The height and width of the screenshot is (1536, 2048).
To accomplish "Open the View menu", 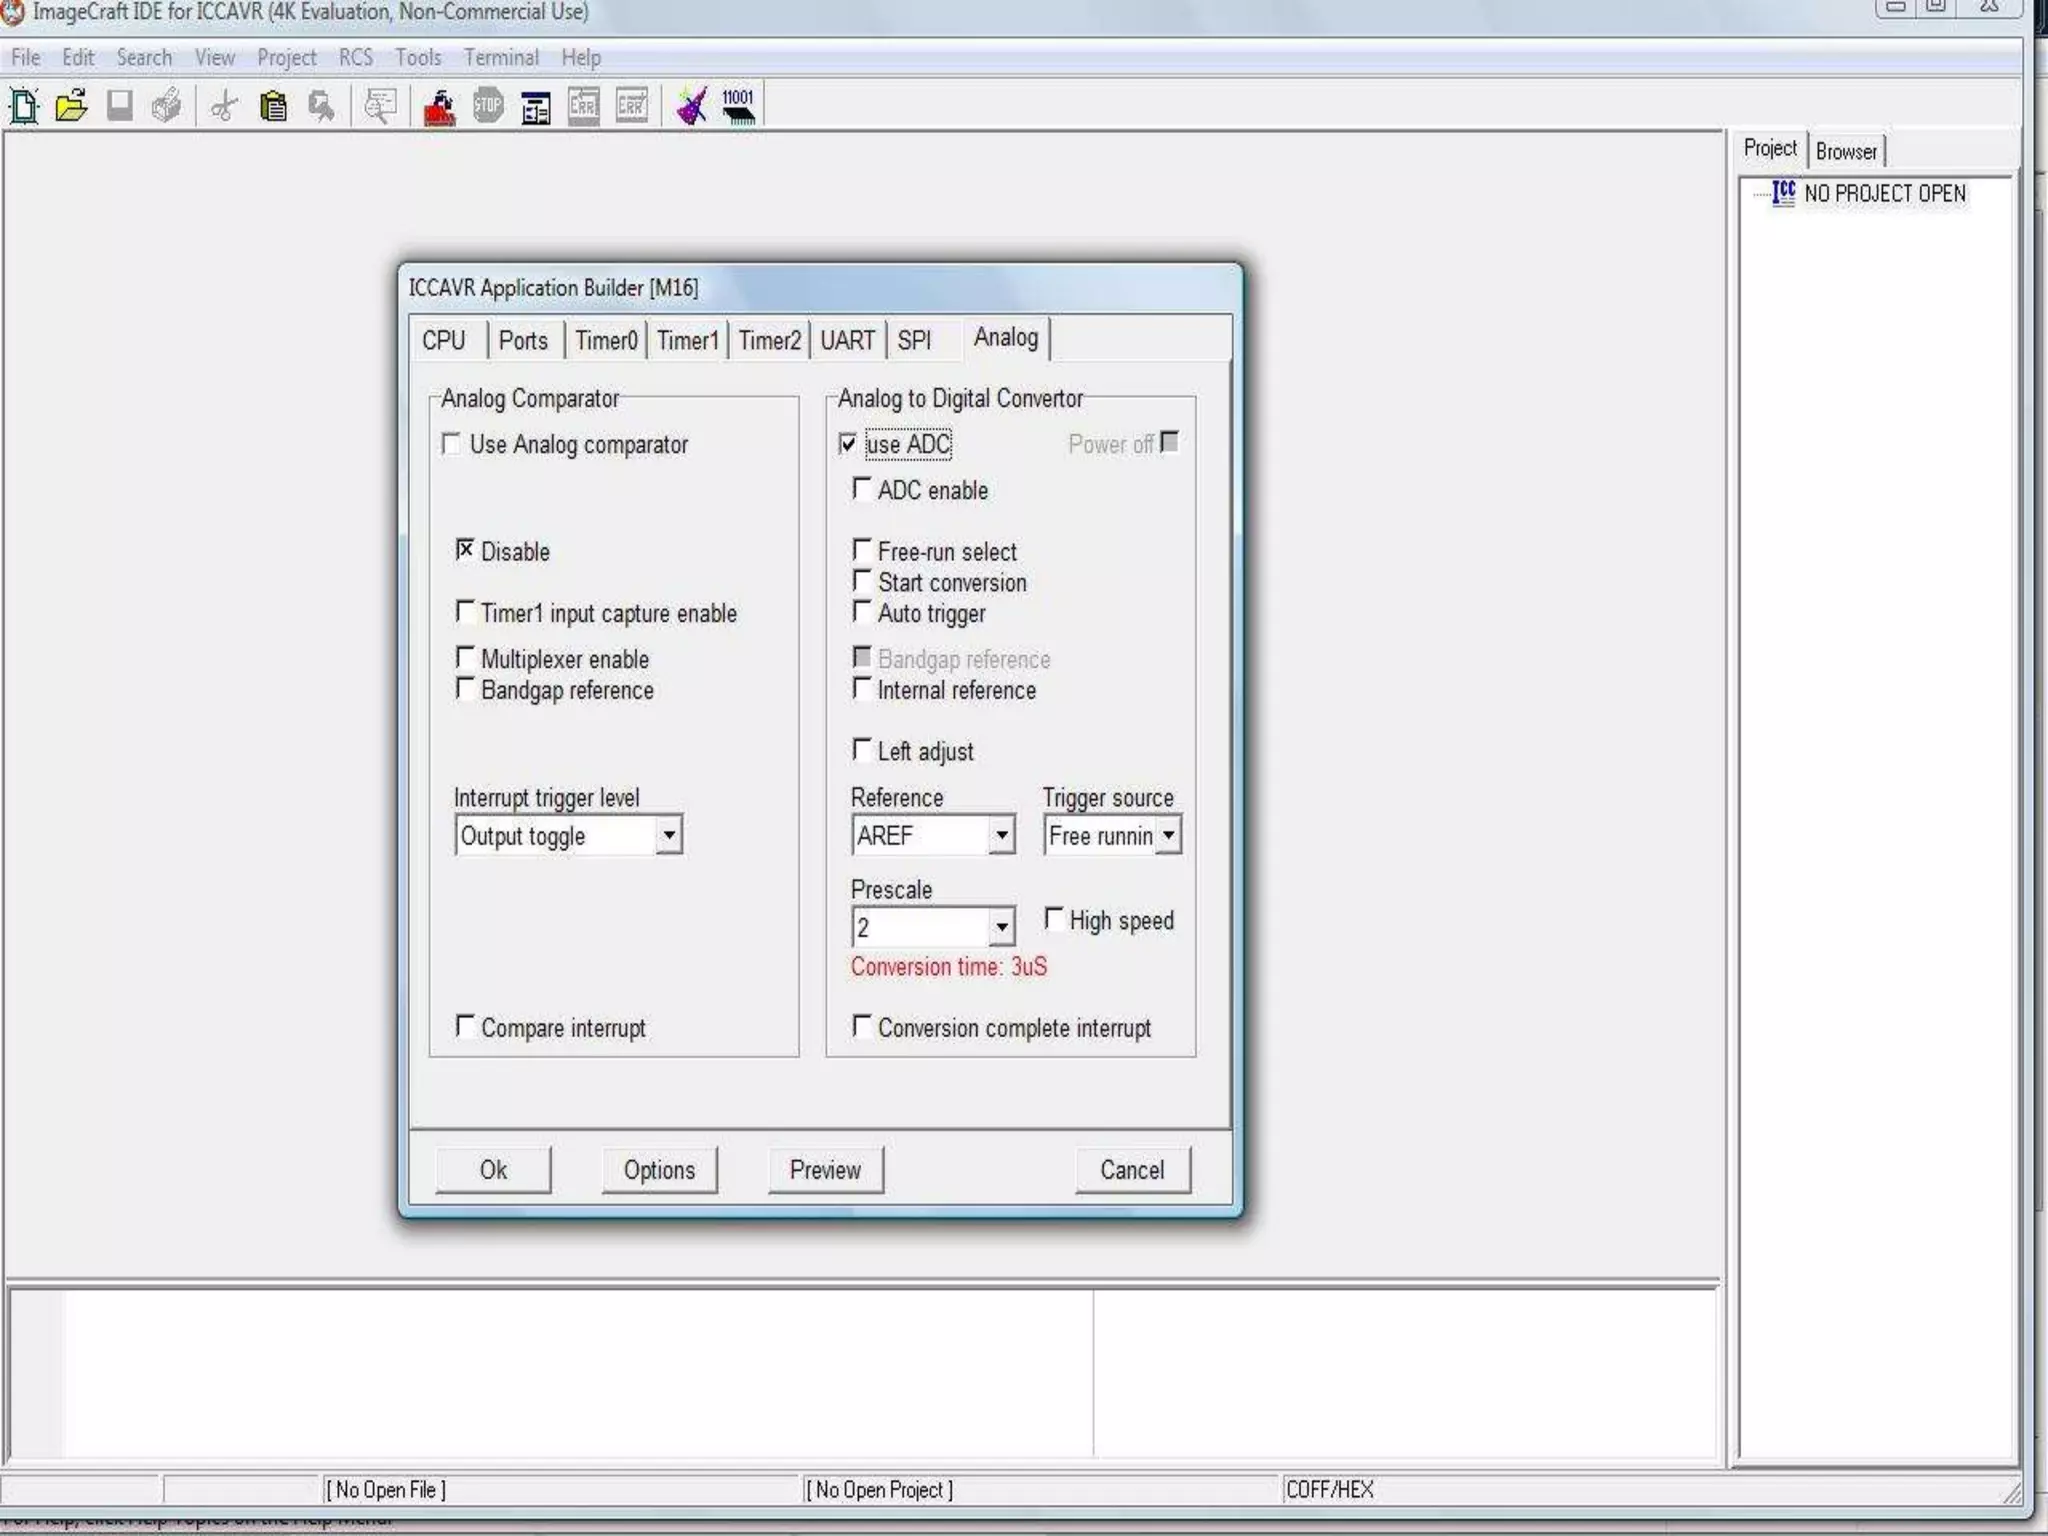I will (x=215, y=57).
